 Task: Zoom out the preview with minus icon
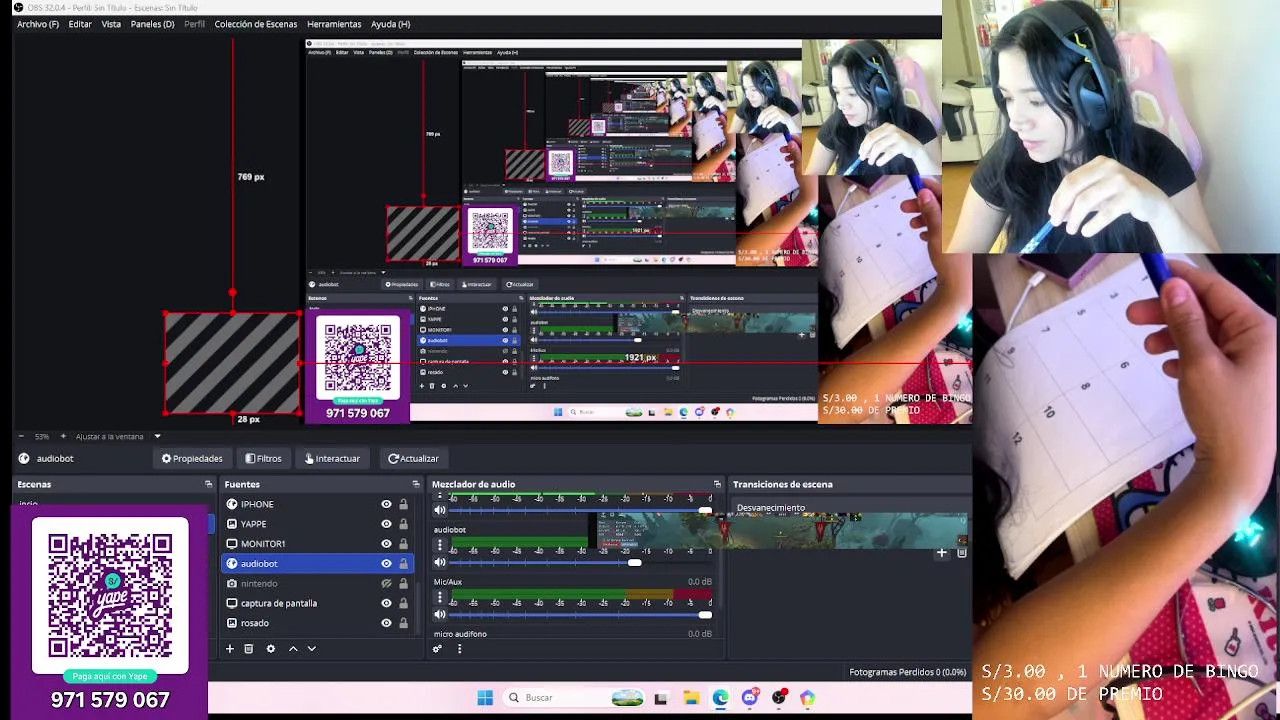(22, 436)
